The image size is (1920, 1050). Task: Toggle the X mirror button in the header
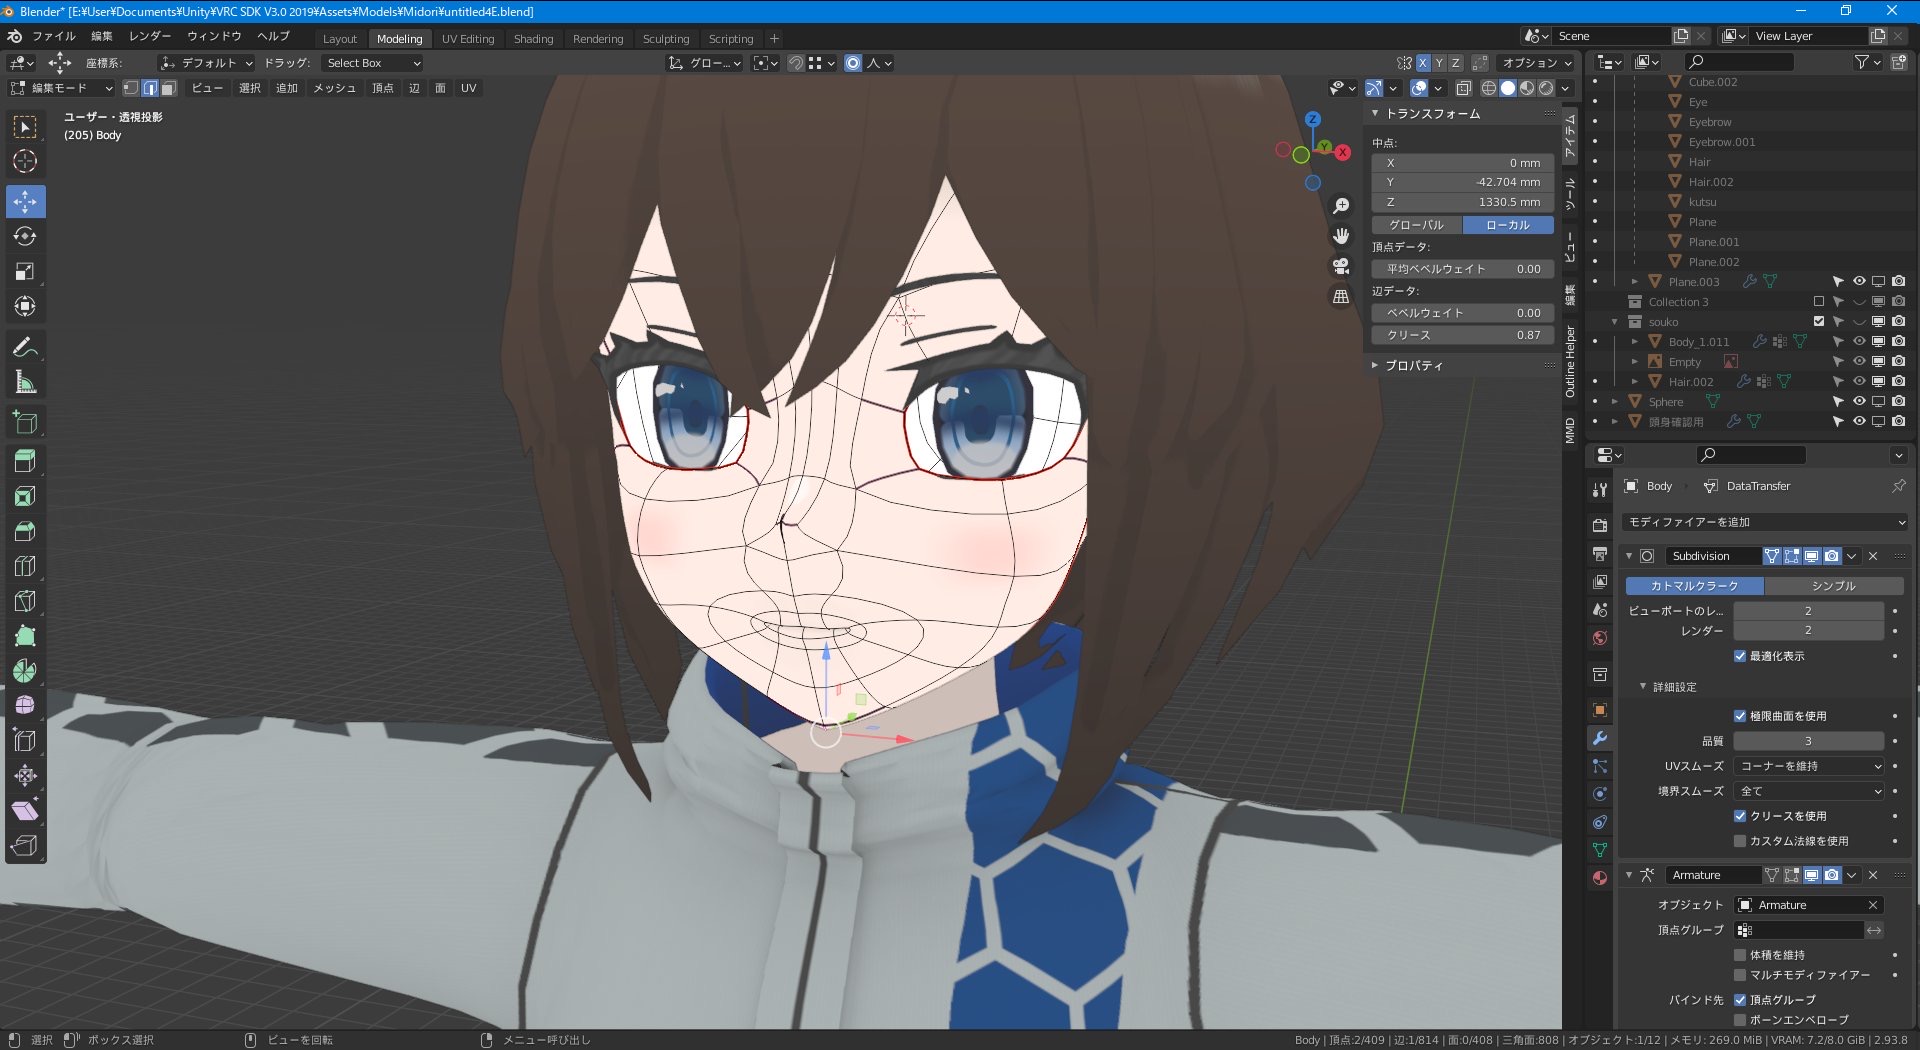coord(1423,63)
